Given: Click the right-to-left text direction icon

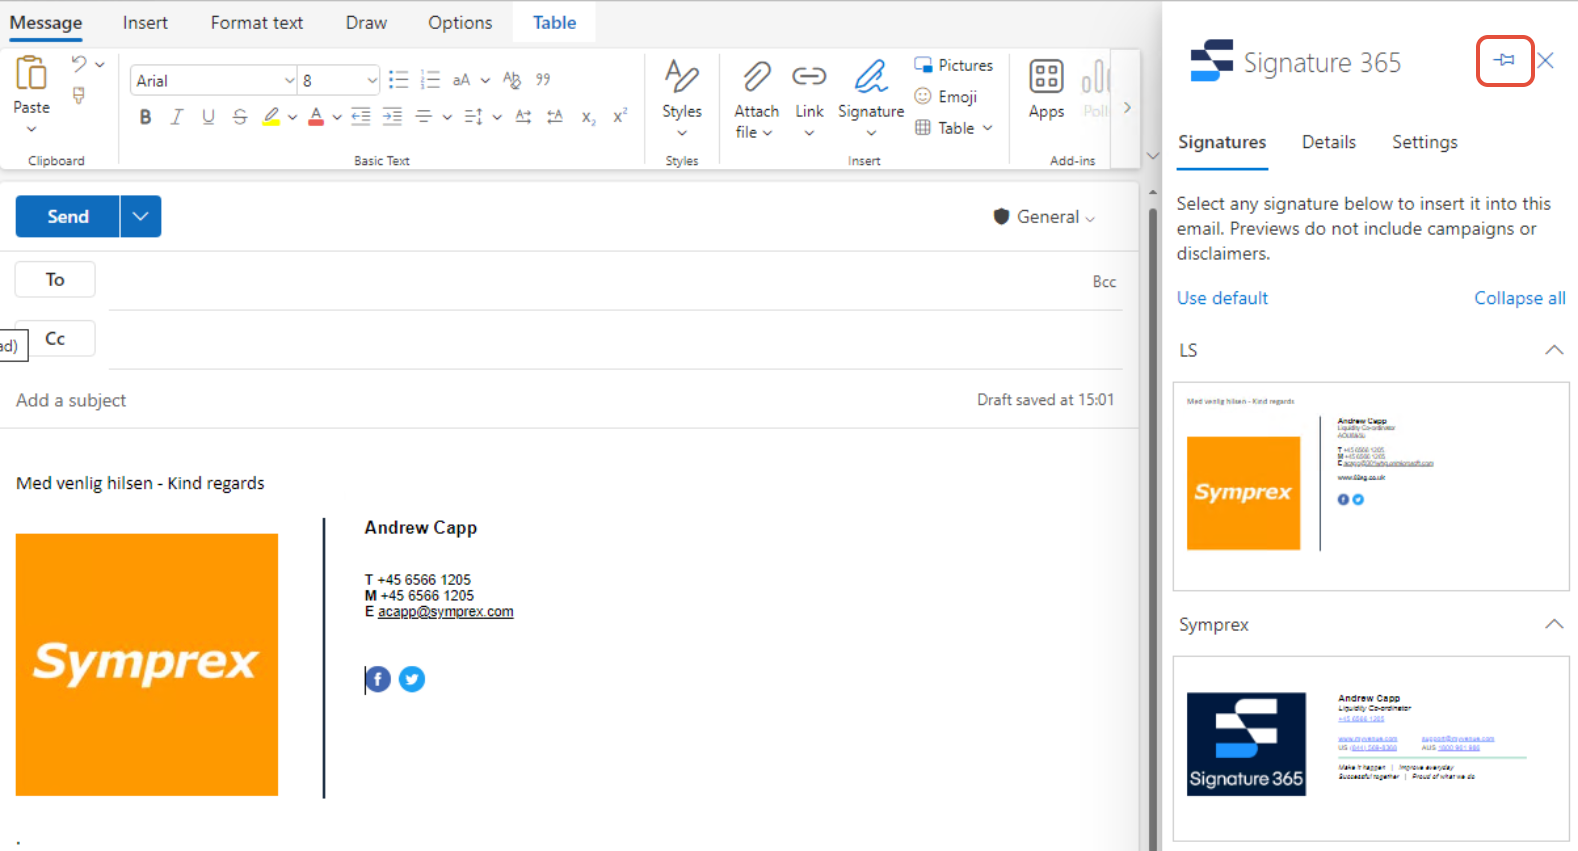Looking at the screenshot, I should pyautogui.click(x=555, y=117).
